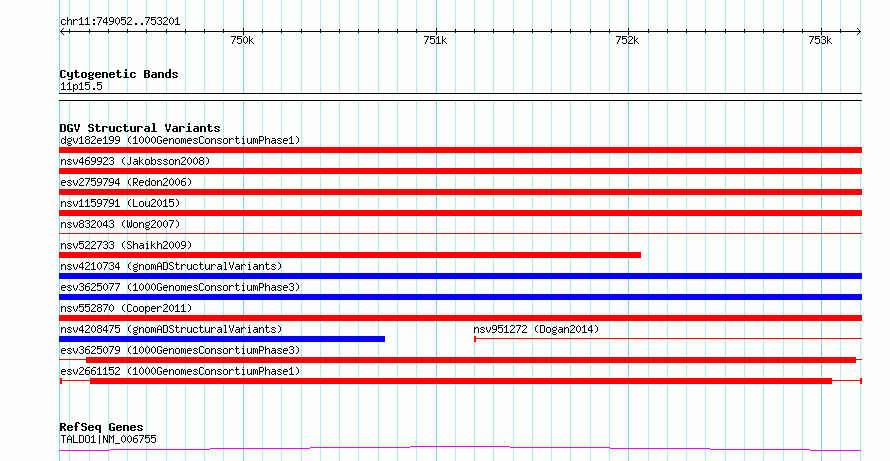
Task: Click the red bar under esv2661152
Action: coord(461,381)
